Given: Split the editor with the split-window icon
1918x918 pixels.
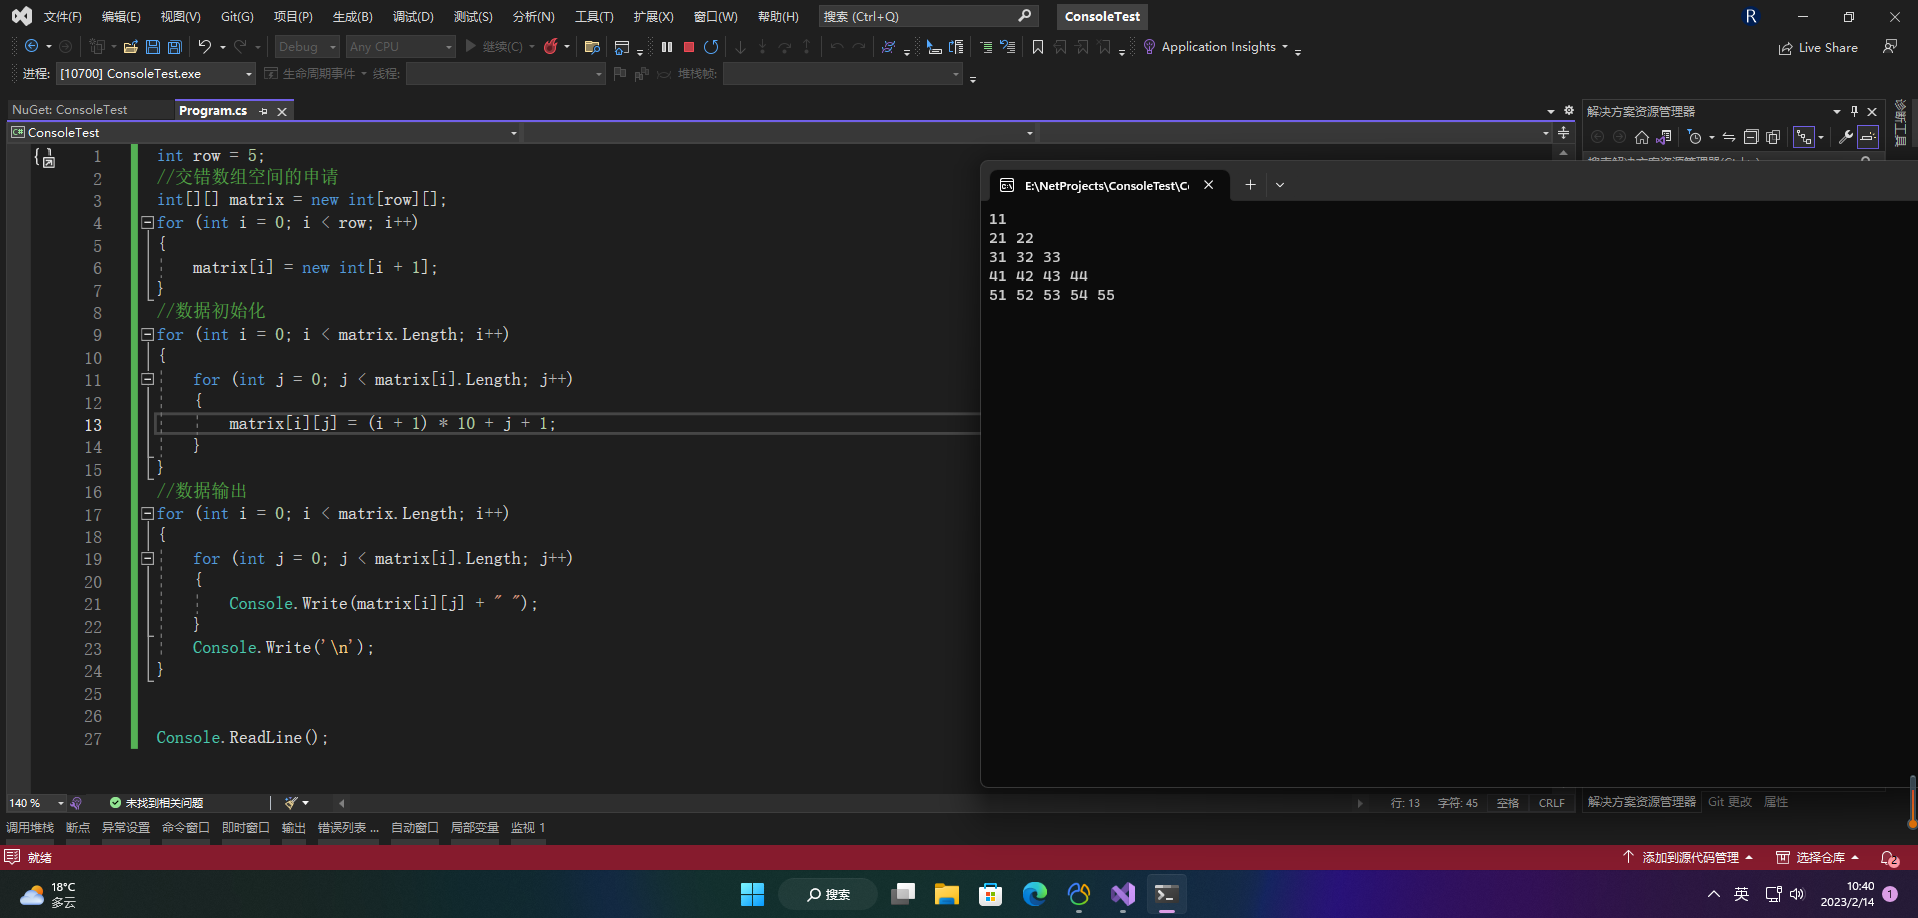Looking at the screenshot, I should [1563, 132].
